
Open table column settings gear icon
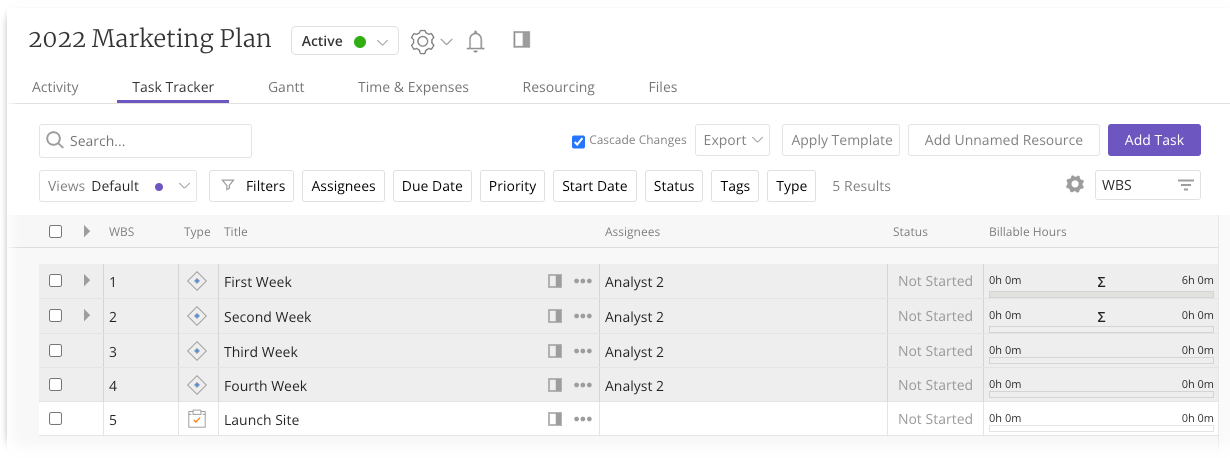1075,184
